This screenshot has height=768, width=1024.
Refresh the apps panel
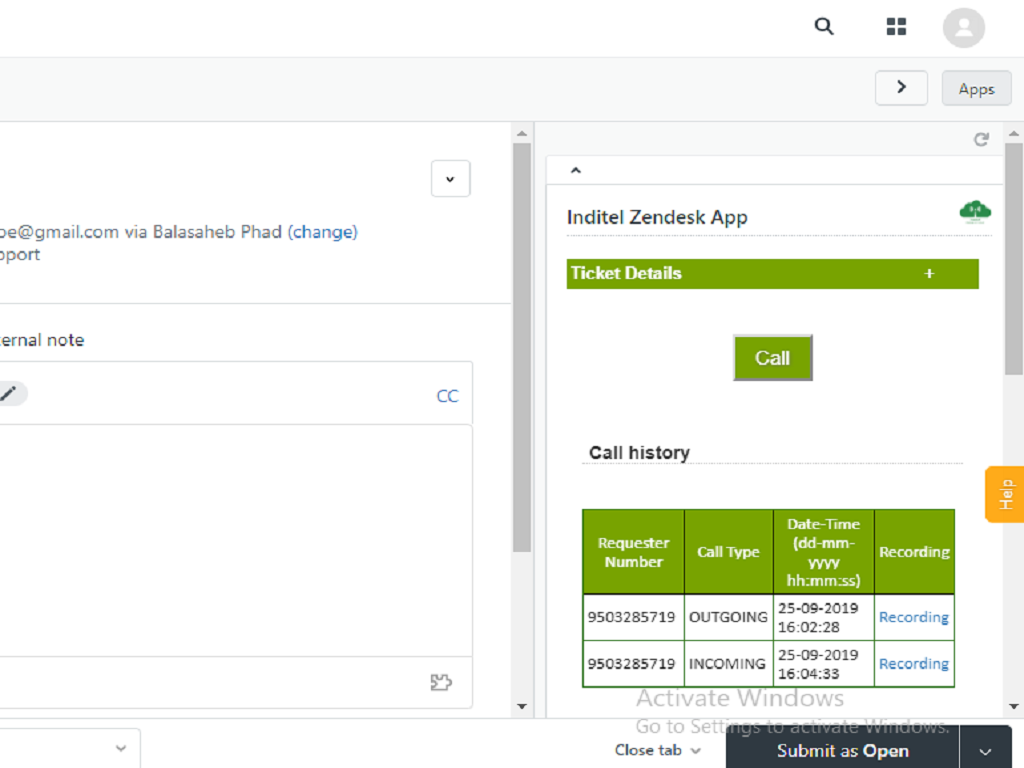pyautogui.click(x=981, y=140)
